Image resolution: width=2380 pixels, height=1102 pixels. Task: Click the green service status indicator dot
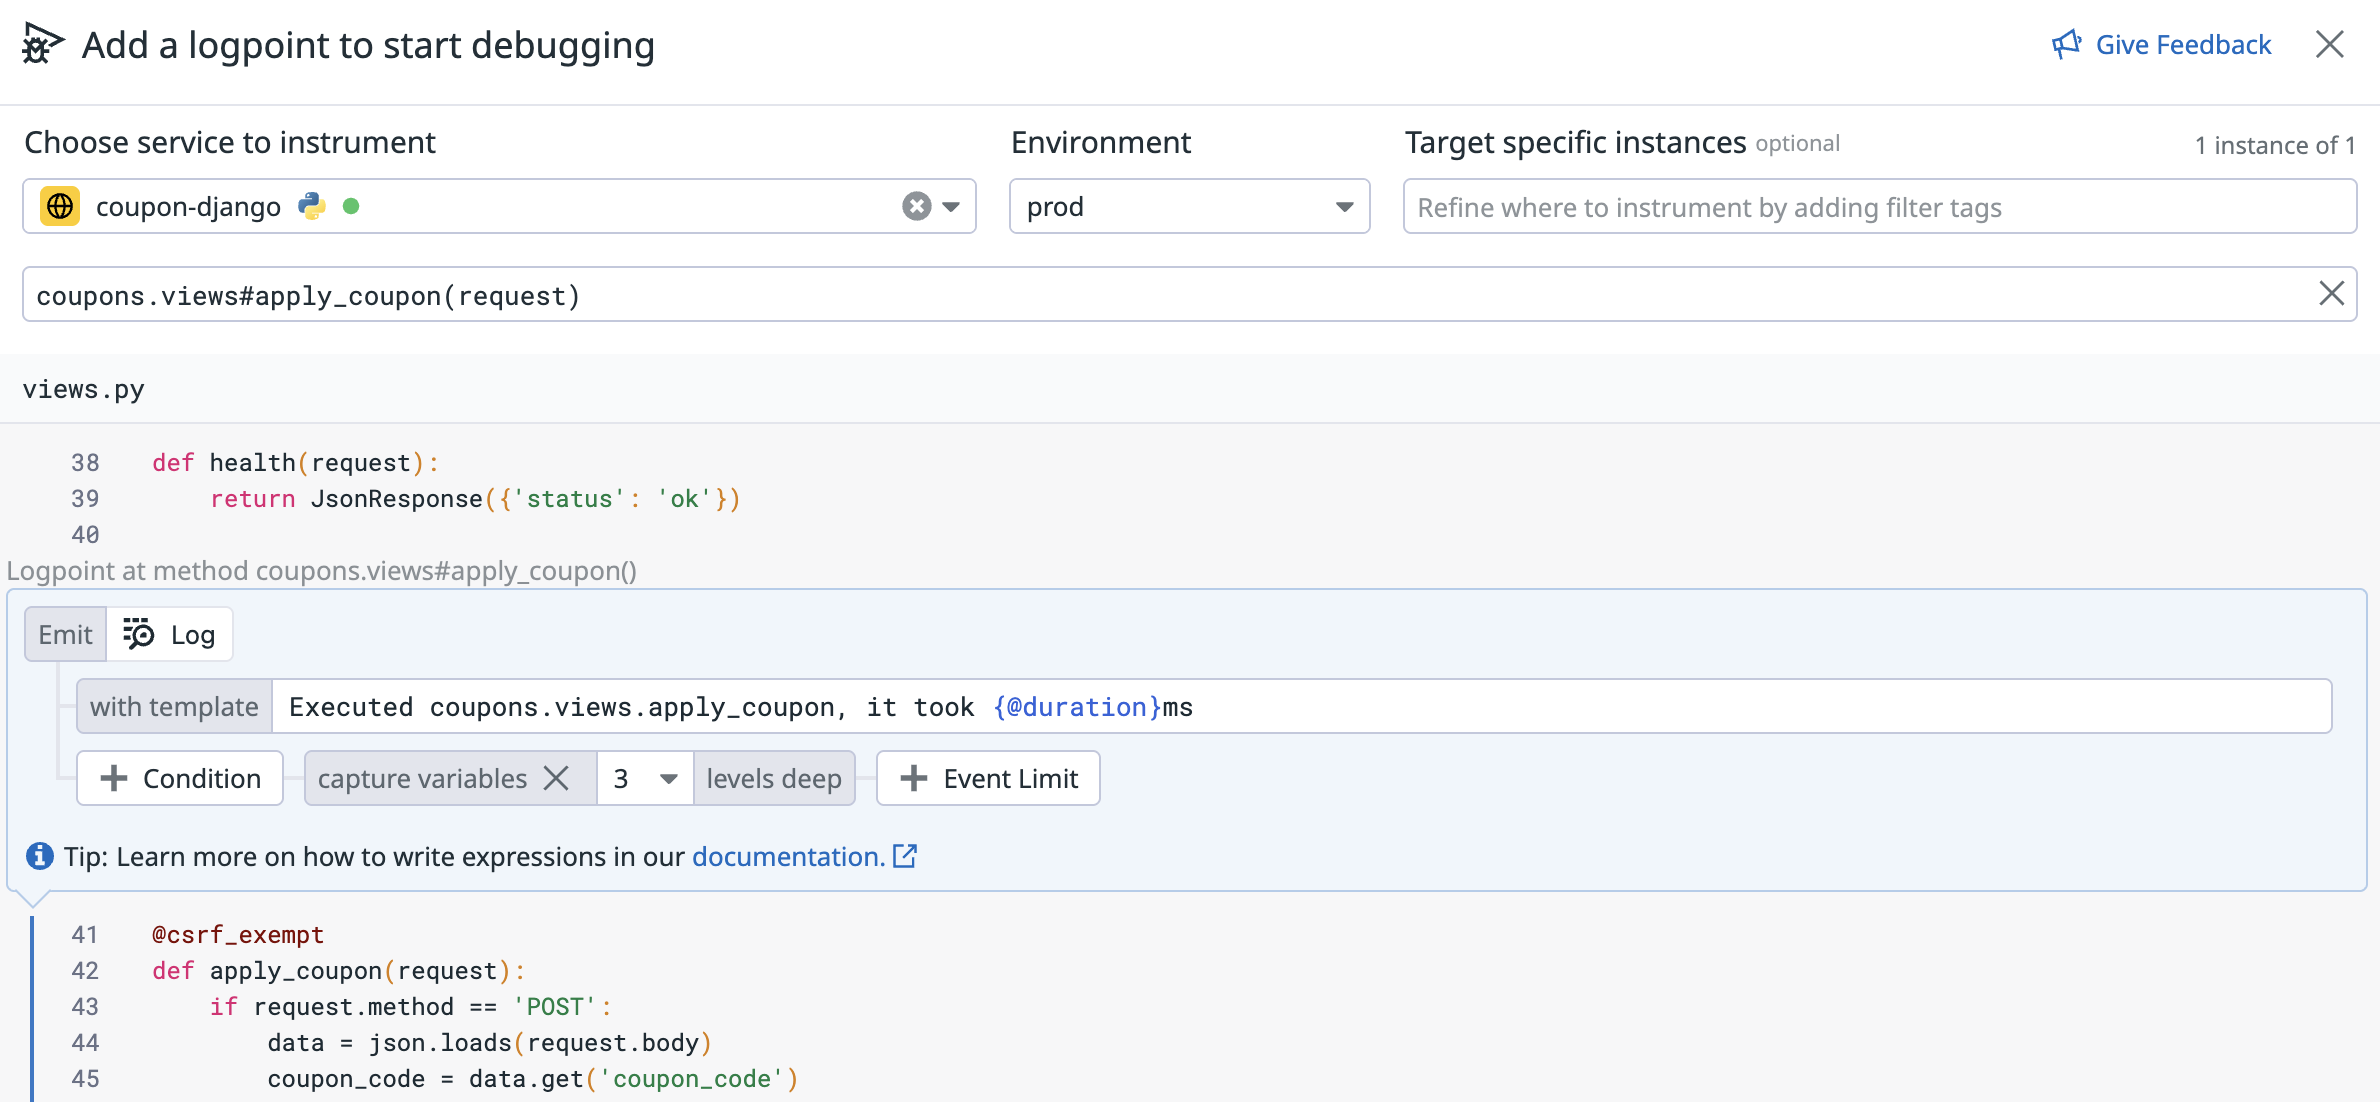(351, 206)
